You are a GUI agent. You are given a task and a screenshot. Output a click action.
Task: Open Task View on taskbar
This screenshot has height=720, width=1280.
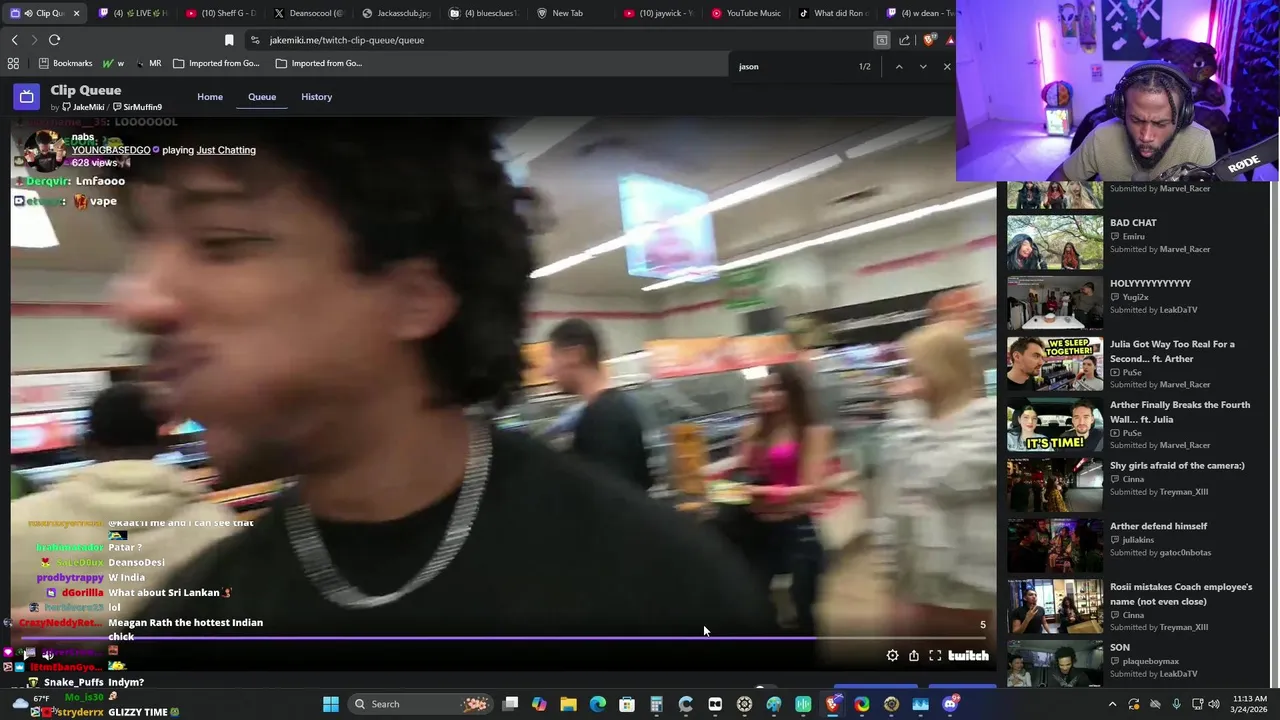tap(510, 704)
